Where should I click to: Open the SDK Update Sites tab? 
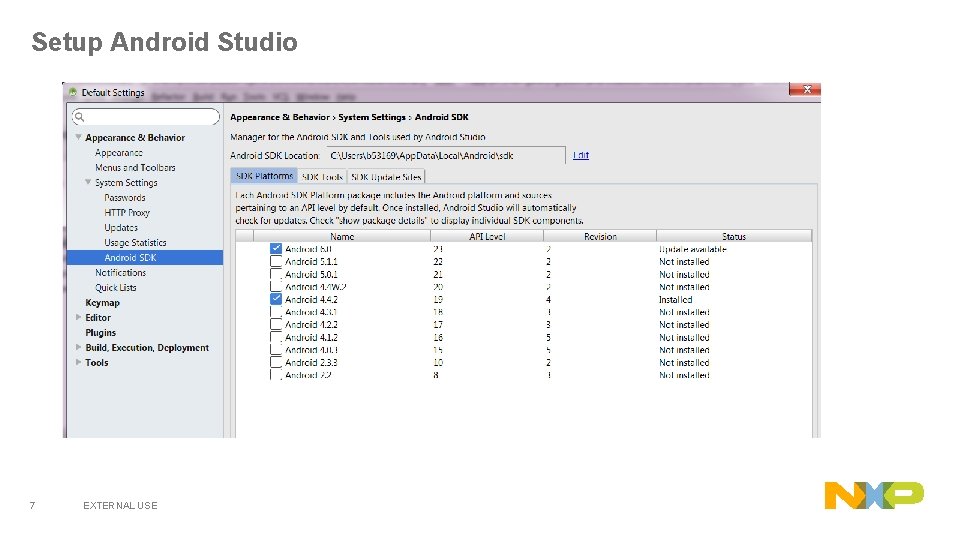(386, 177)
